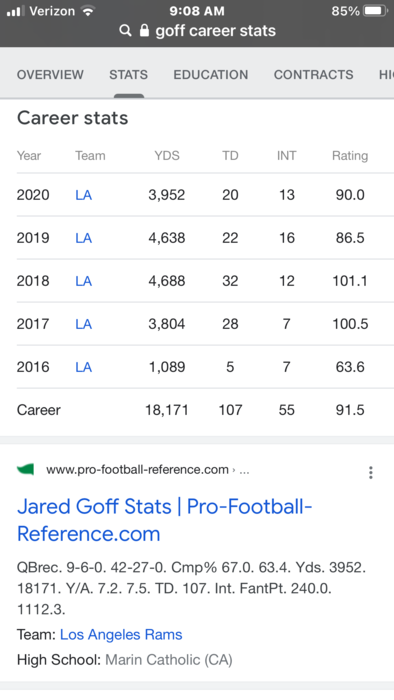Open the three-dot menu for pro-football-reference result

(x=370, y=472)
